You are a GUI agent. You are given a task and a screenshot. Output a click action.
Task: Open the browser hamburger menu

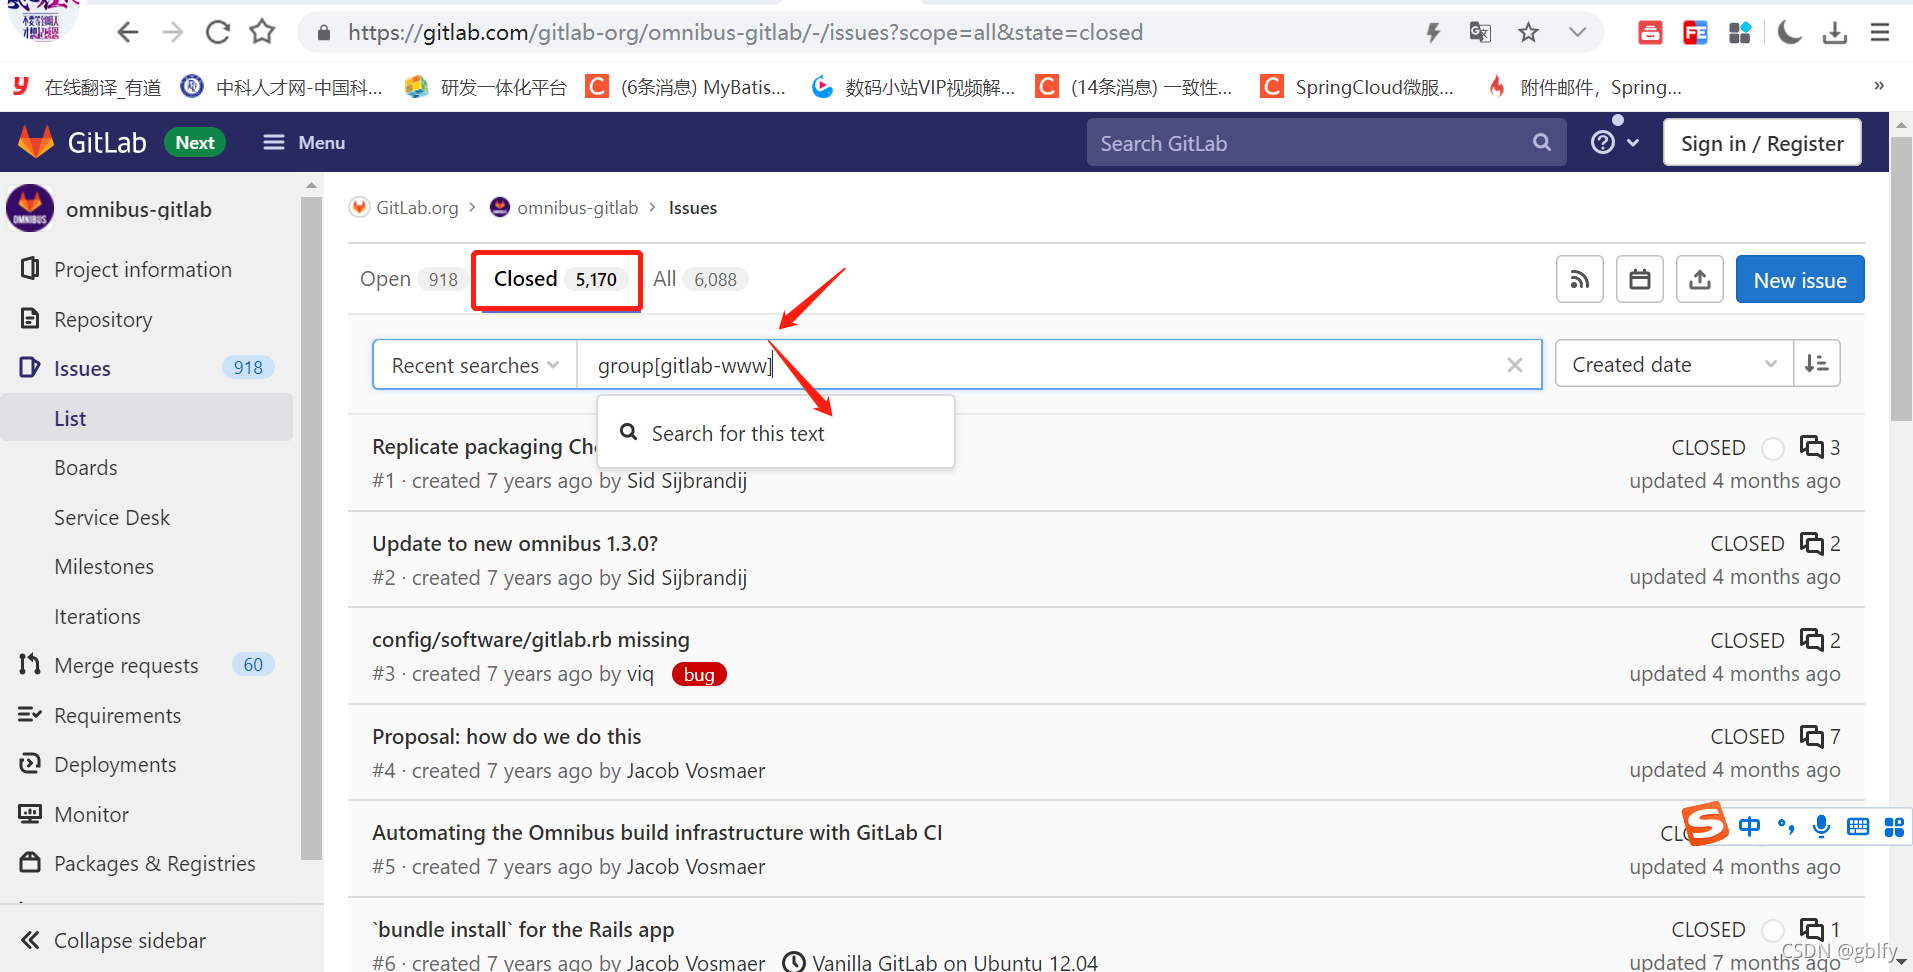[x=1880, y=32]
